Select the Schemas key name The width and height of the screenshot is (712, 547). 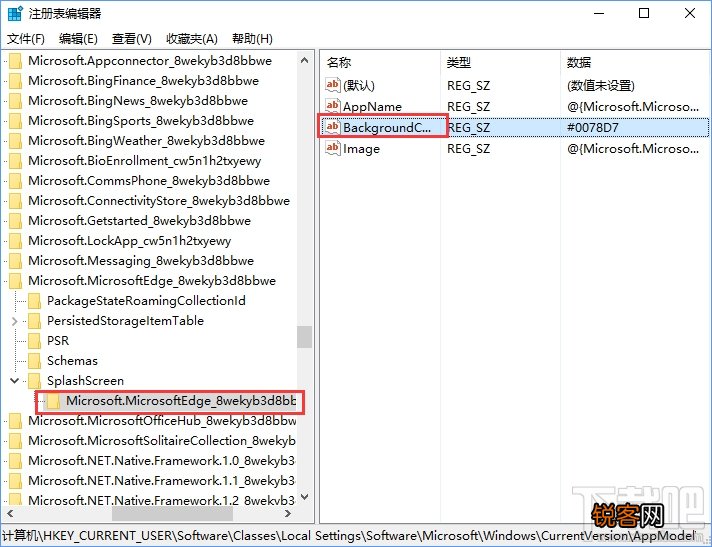pos(72,361)
